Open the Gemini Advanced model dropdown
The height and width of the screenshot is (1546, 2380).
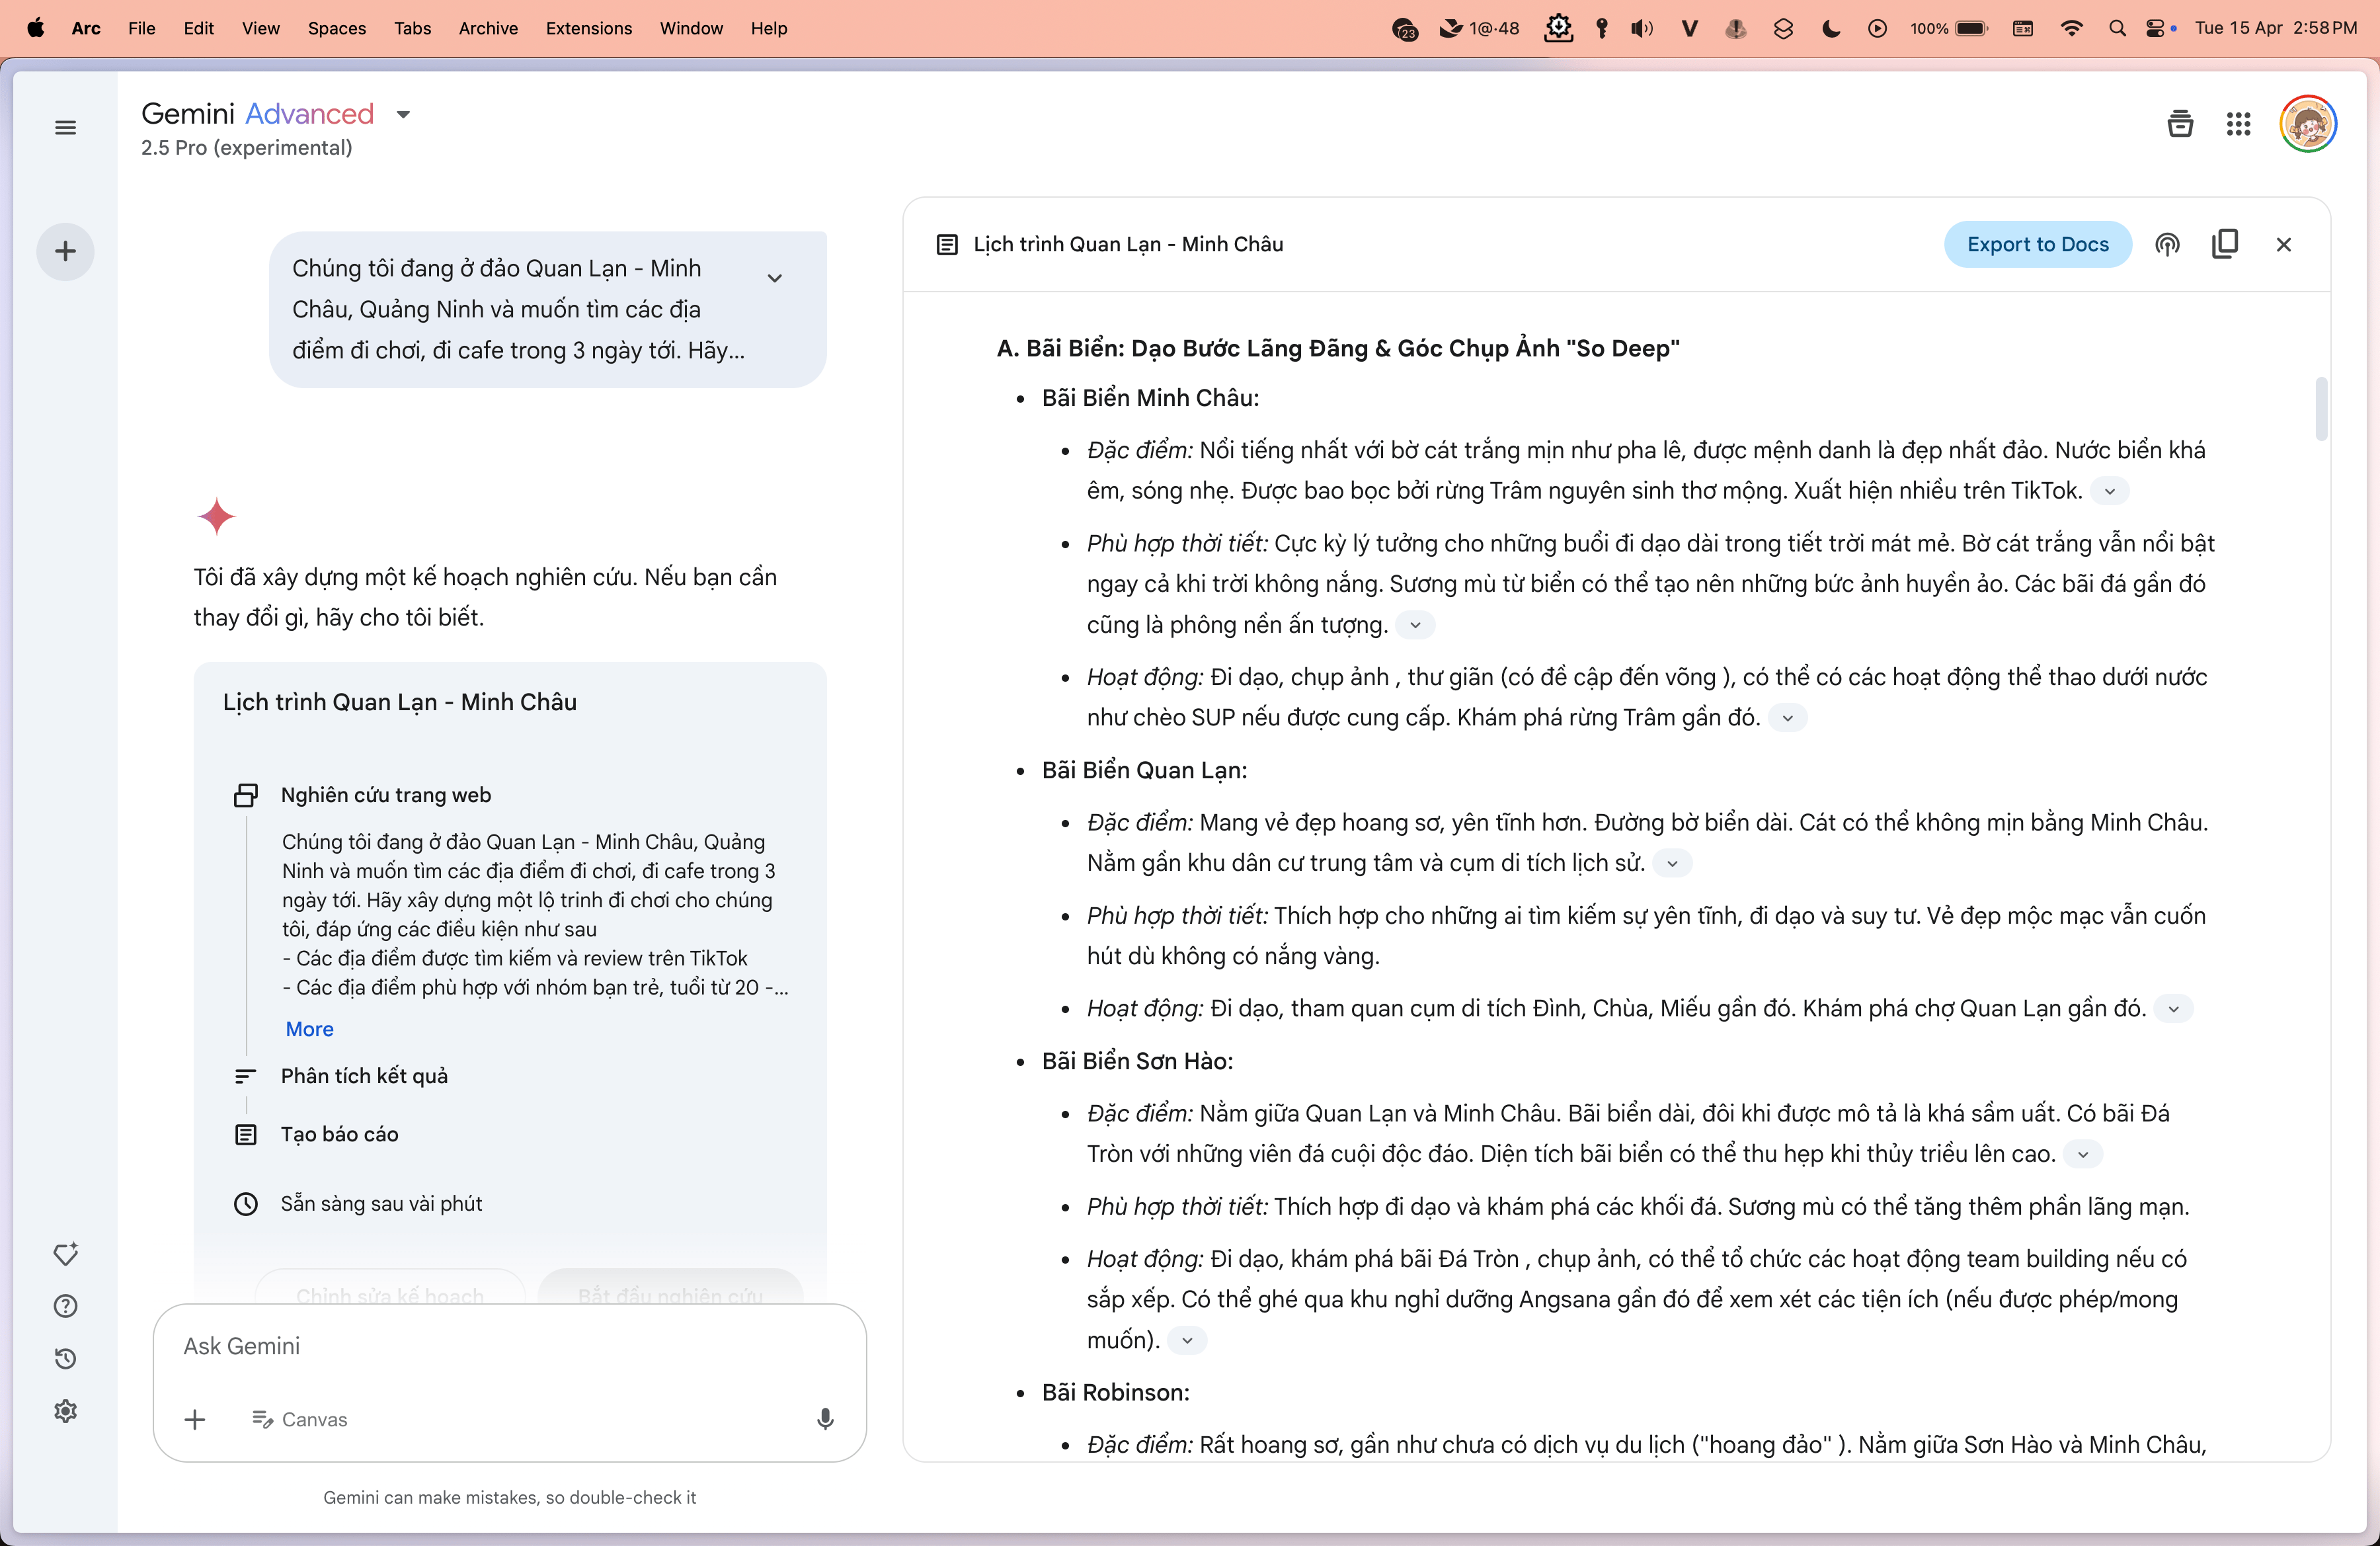403,114
